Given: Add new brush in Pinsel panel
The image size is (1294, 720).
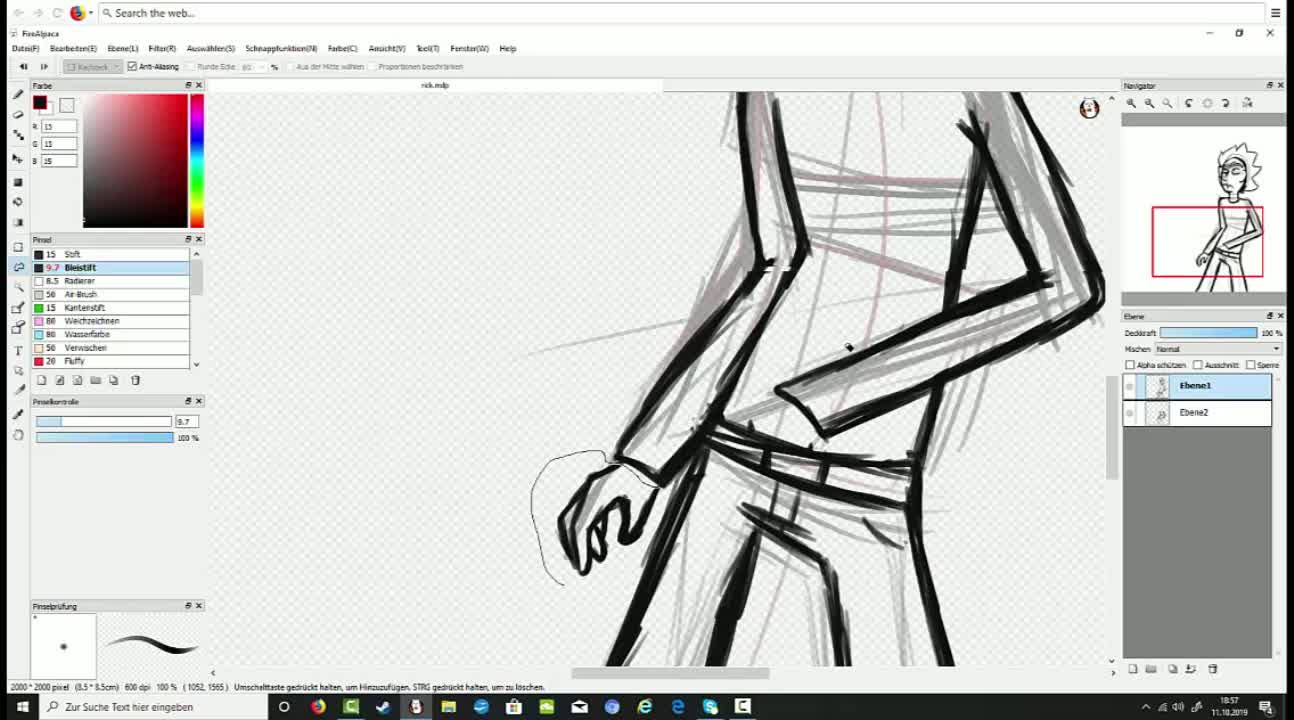Looking at the screenshot, I should [41, 380].
